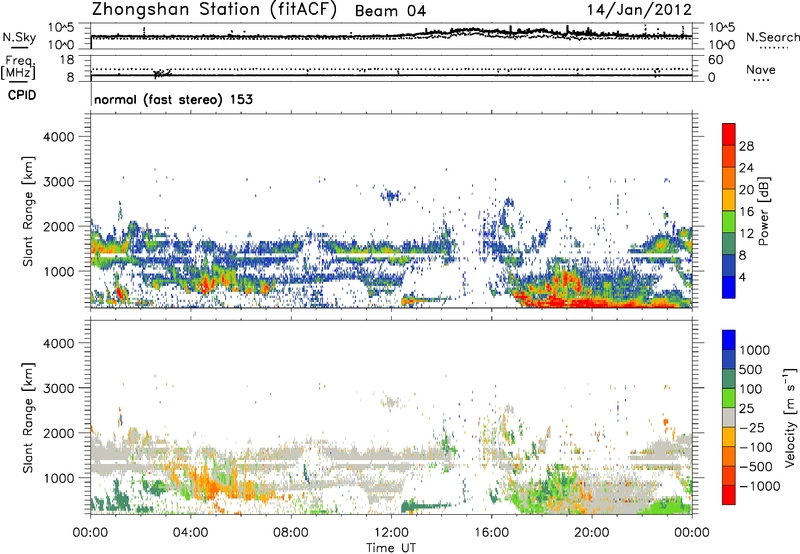The image size is (800, 554).
Task: Click the N.Sky noise plot strip
Action: click(x=391, y=36)
